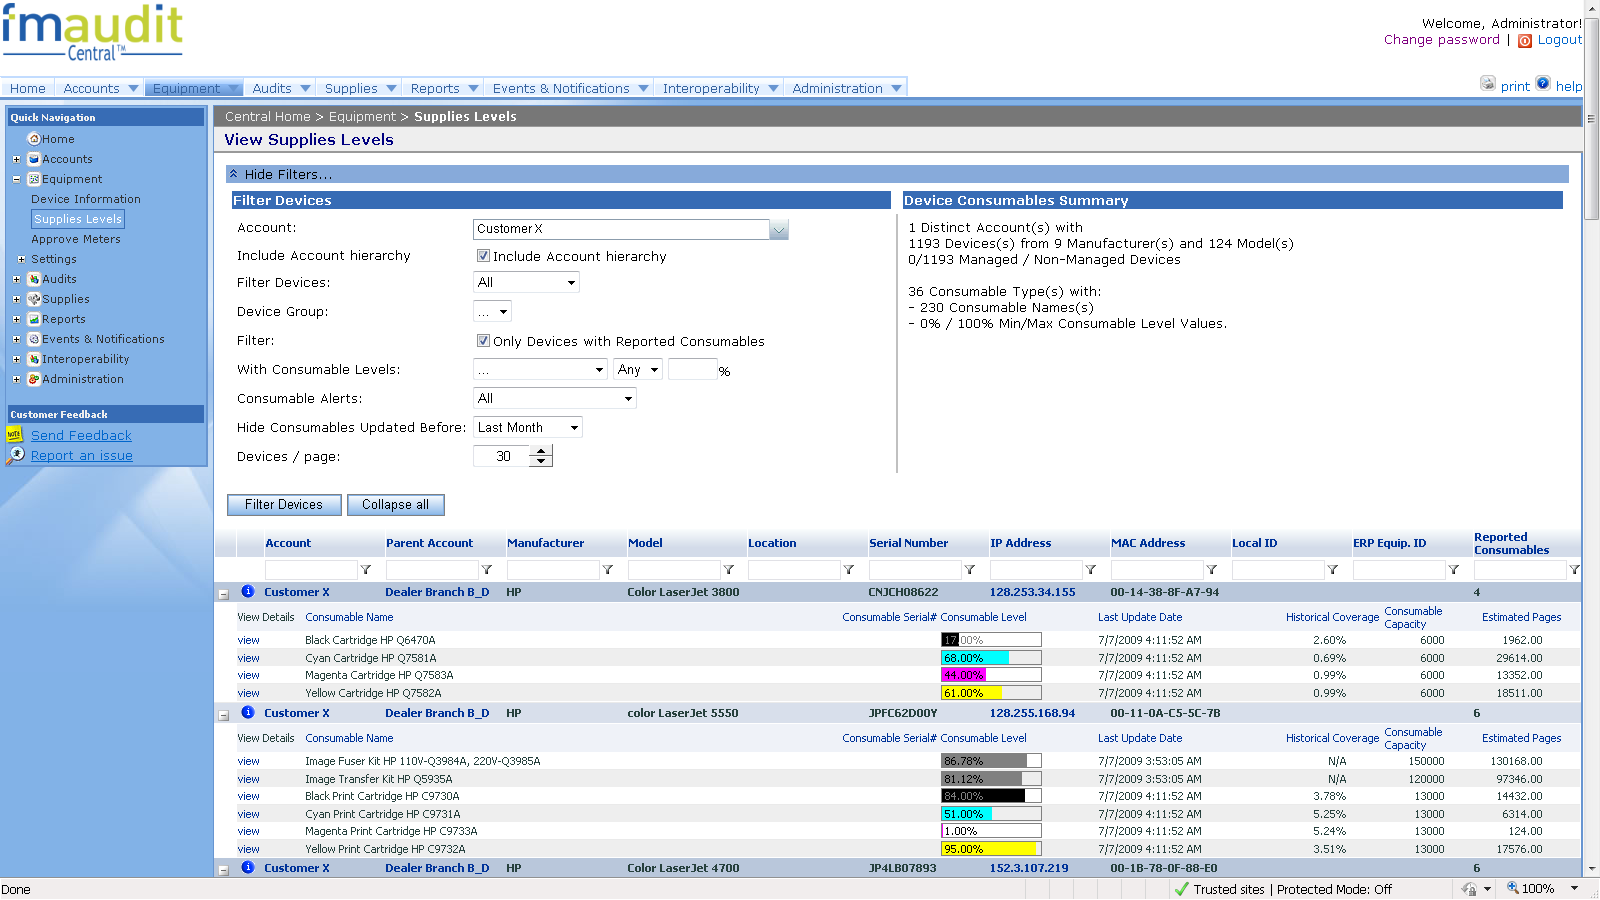Increase the Devices per page stepper
The image size is (1600, 900).
click(x=541, y=451)
